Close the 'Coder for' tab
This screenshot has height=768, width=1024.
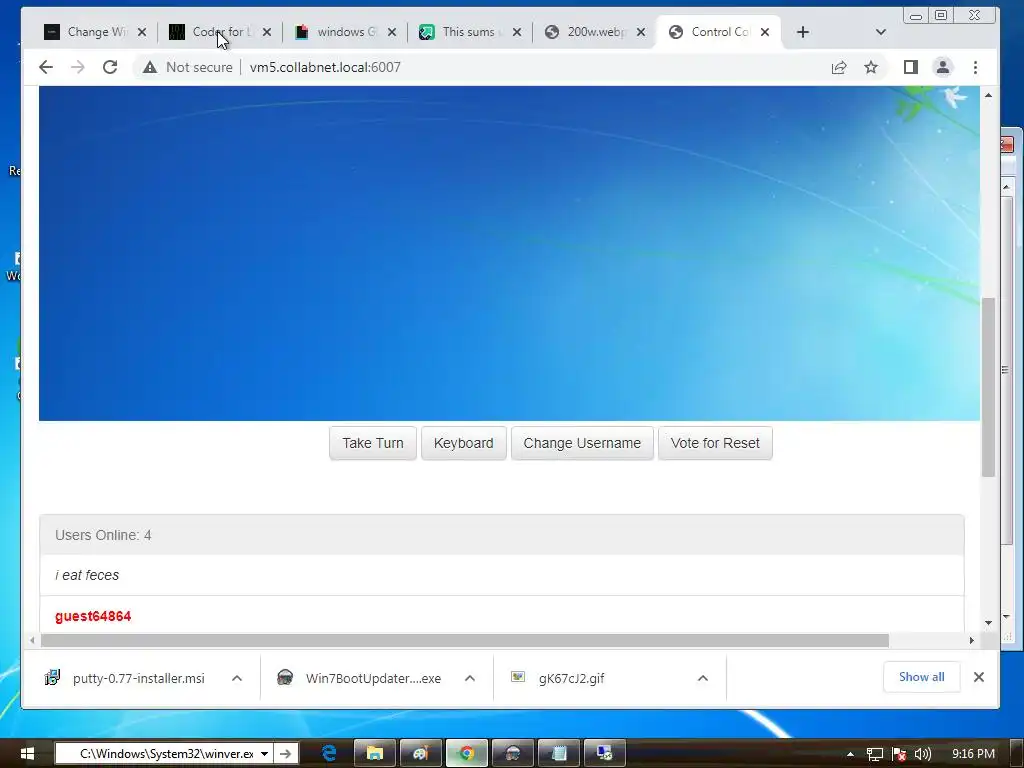(266, 32)
